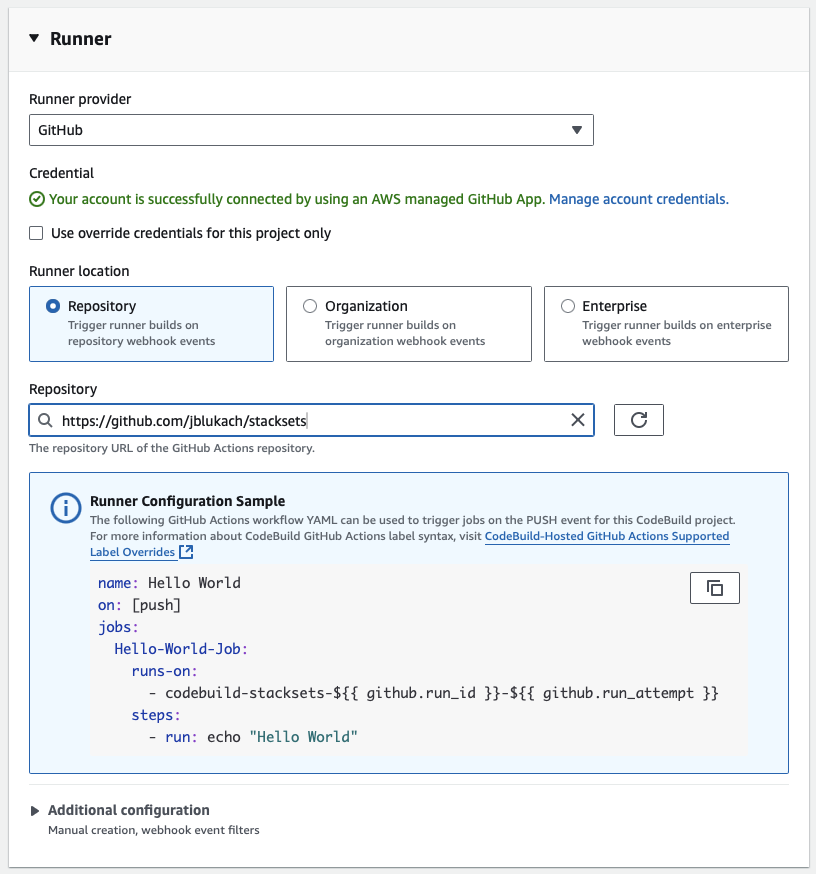Select the Repository runner location option
This screenshot has height=874, width=816.
[x=53, y=306]
